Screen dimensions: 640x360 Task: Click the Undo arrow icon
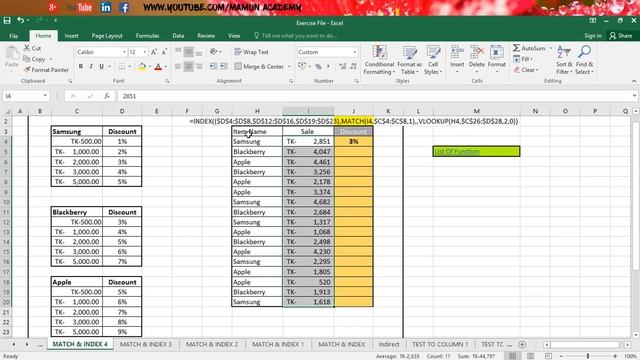point(20,20)
